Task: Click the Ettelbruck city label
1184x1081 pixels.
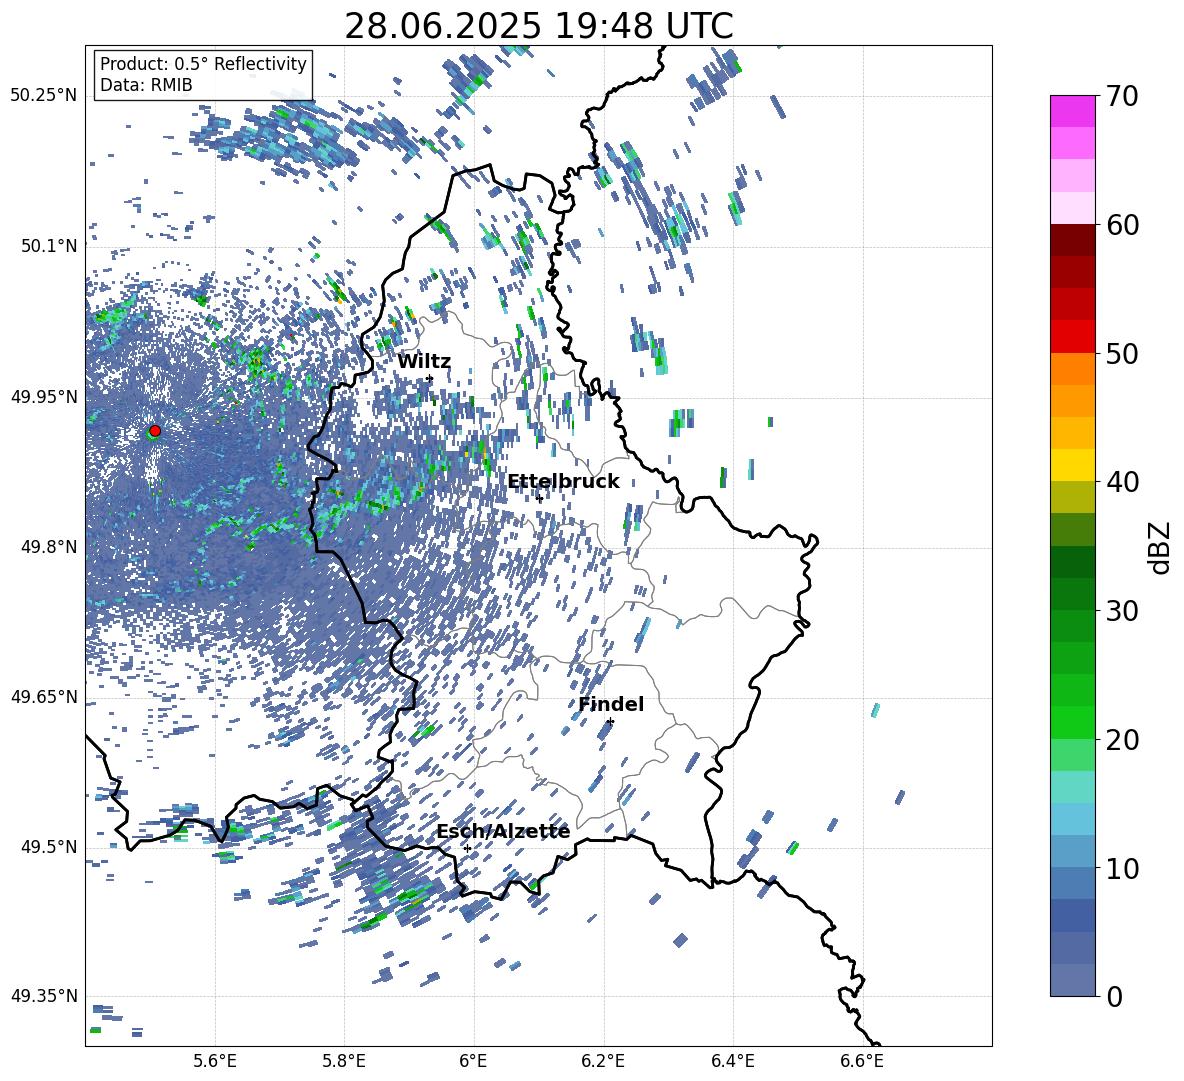Action: pyautogui.click(x=563, y=482)
